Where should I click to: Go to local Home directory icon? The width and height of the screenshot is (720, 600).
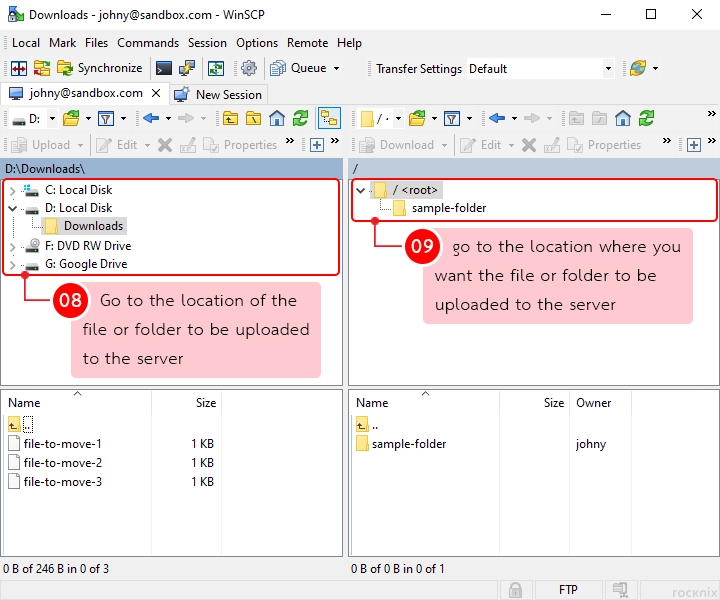[276, 118]
